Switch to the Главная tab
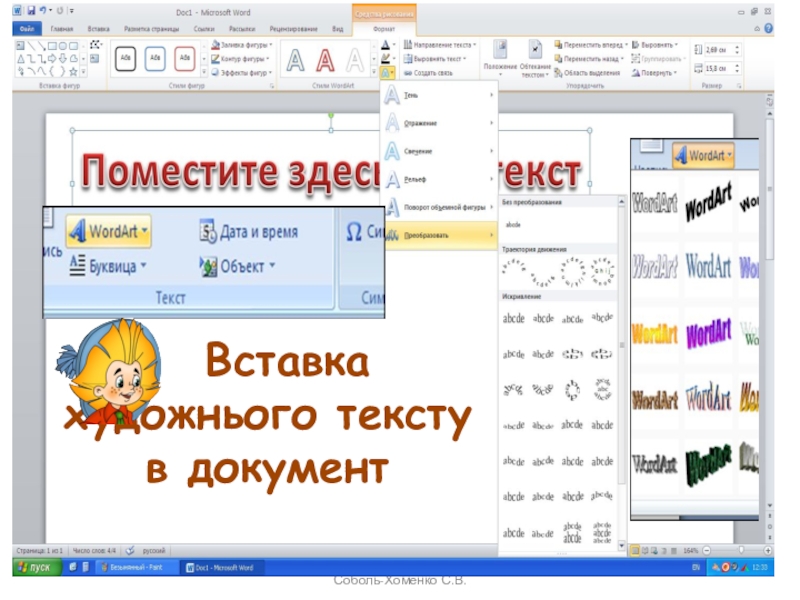The width and height of the screenshot is (800, 600). point(62,29)
